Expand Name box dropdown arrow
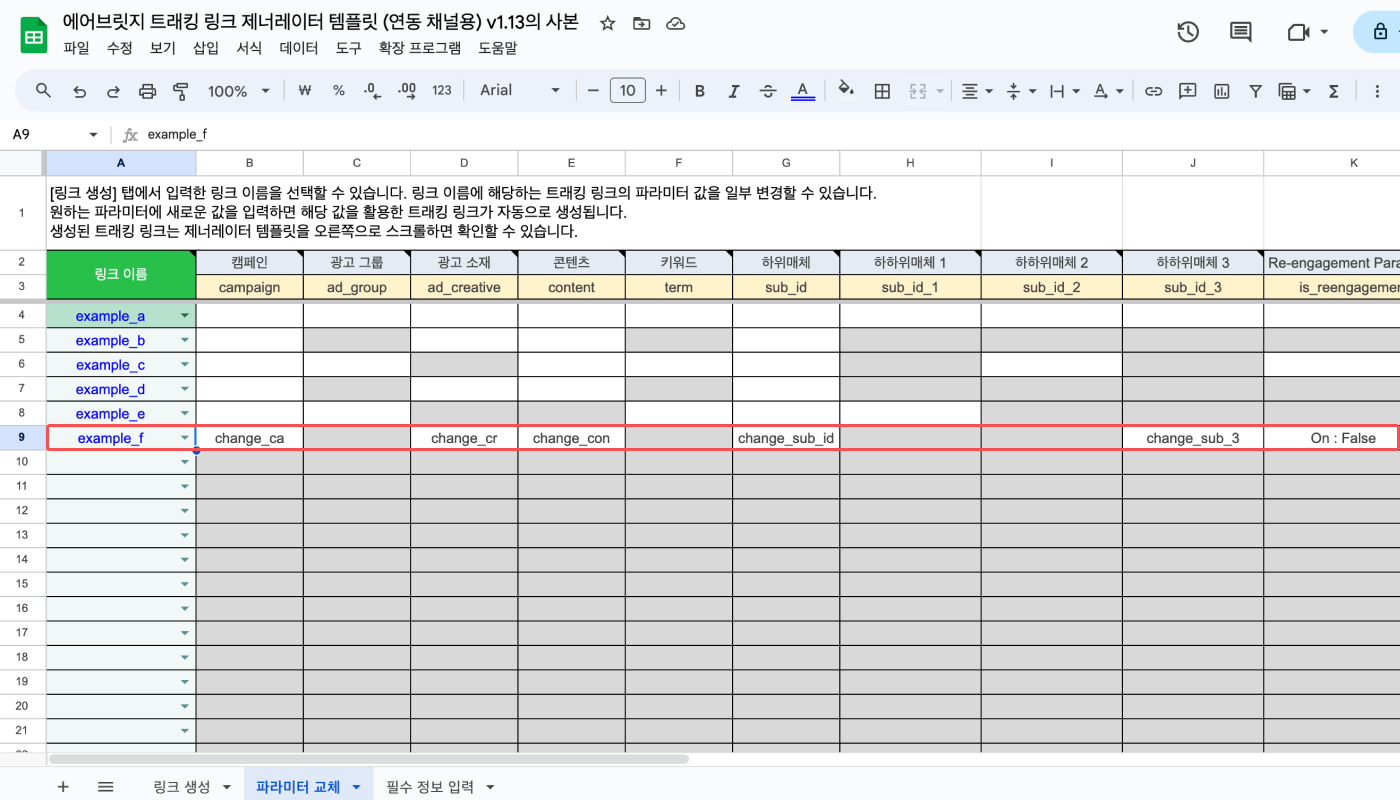This screenshot has height=800, width=1400. click(93, 134)
